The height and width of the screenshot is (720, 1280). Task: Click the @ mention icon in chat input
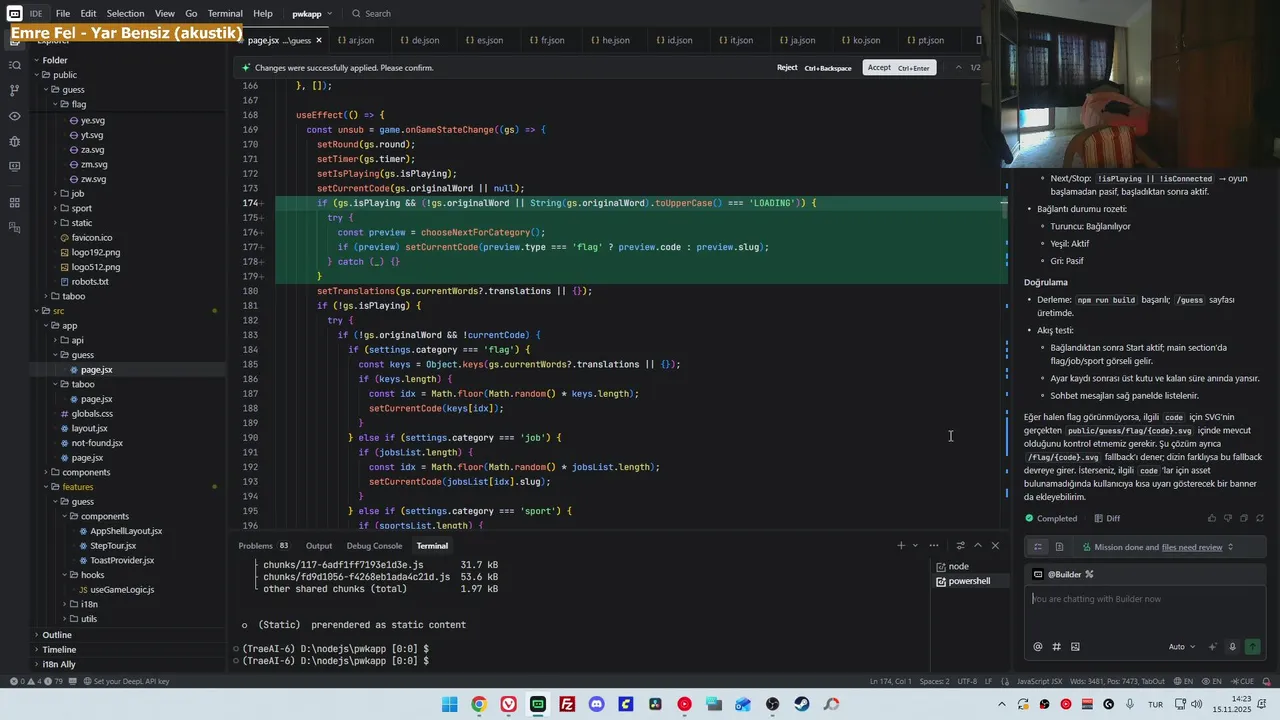coord(1038,647)
